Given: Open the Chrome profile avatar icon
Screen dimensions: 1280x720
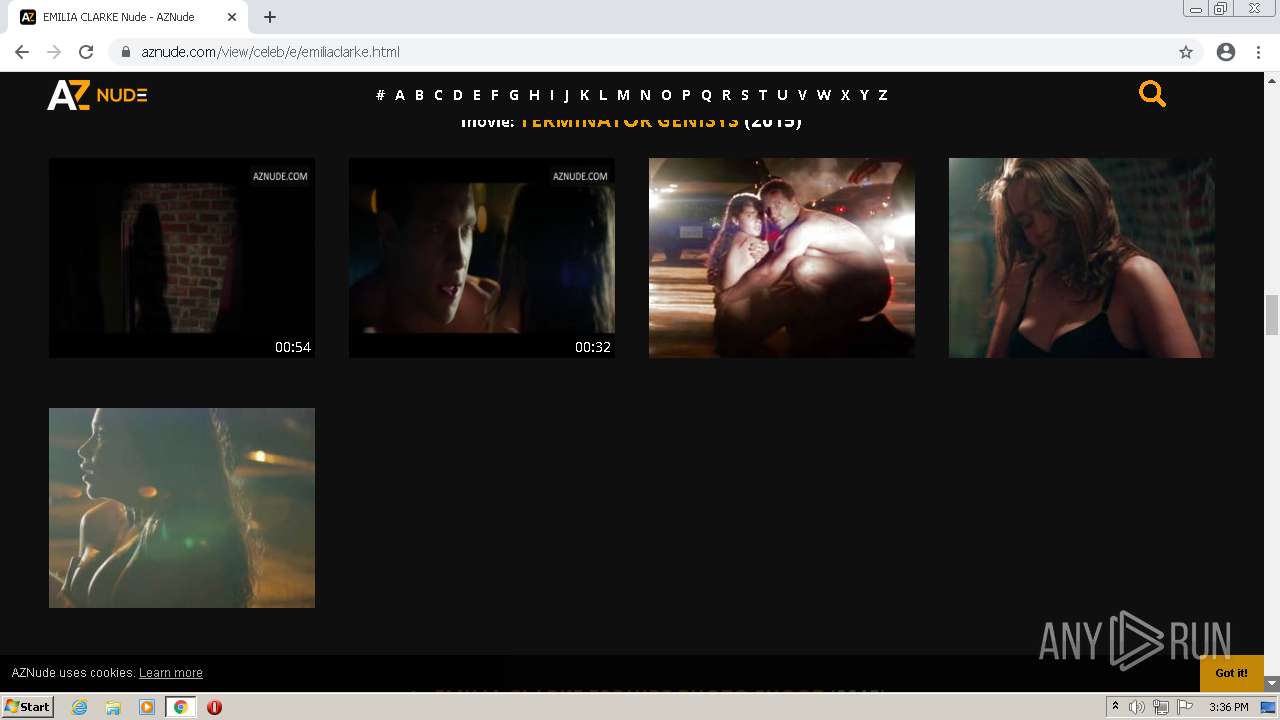Looking at the screenshot, I should tap(1226, 52).
